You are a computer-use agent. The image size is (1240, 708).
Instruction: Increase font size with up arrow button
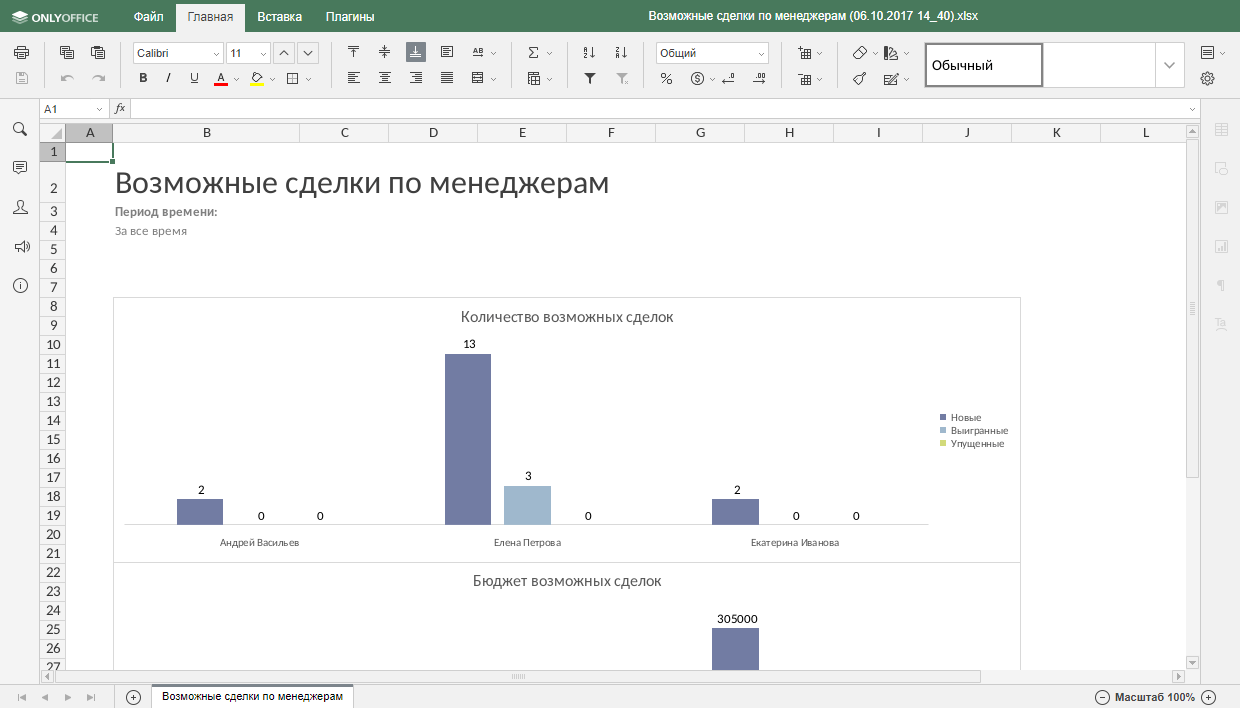coord(284,53)
